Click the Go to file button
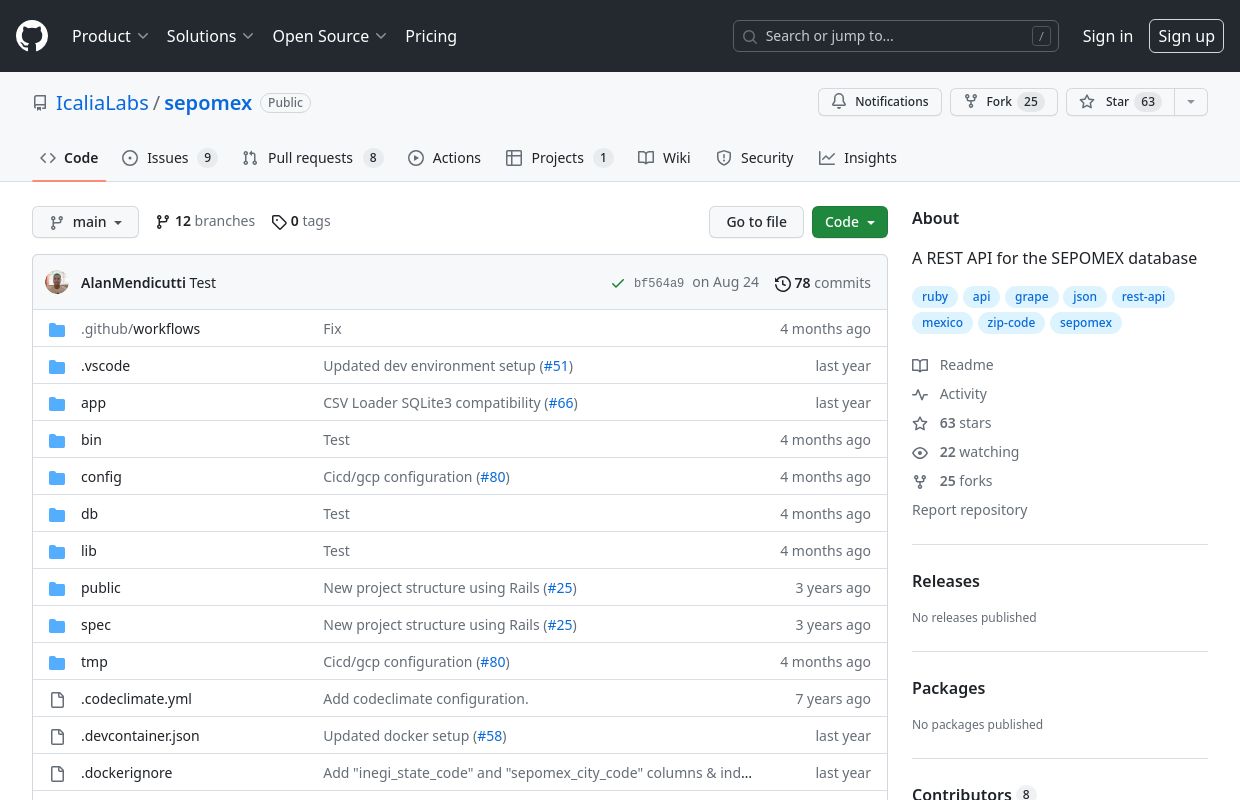The width and height of the screenshot is (1240, 800). pos(756,222)
